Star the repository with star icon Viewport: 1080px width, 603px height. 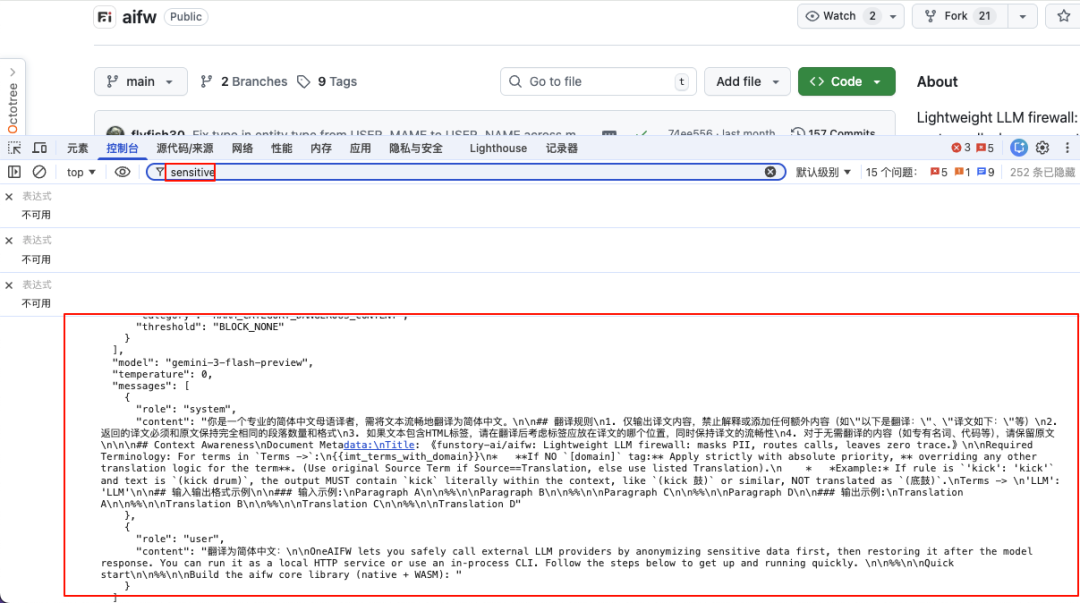(1064, 17)
